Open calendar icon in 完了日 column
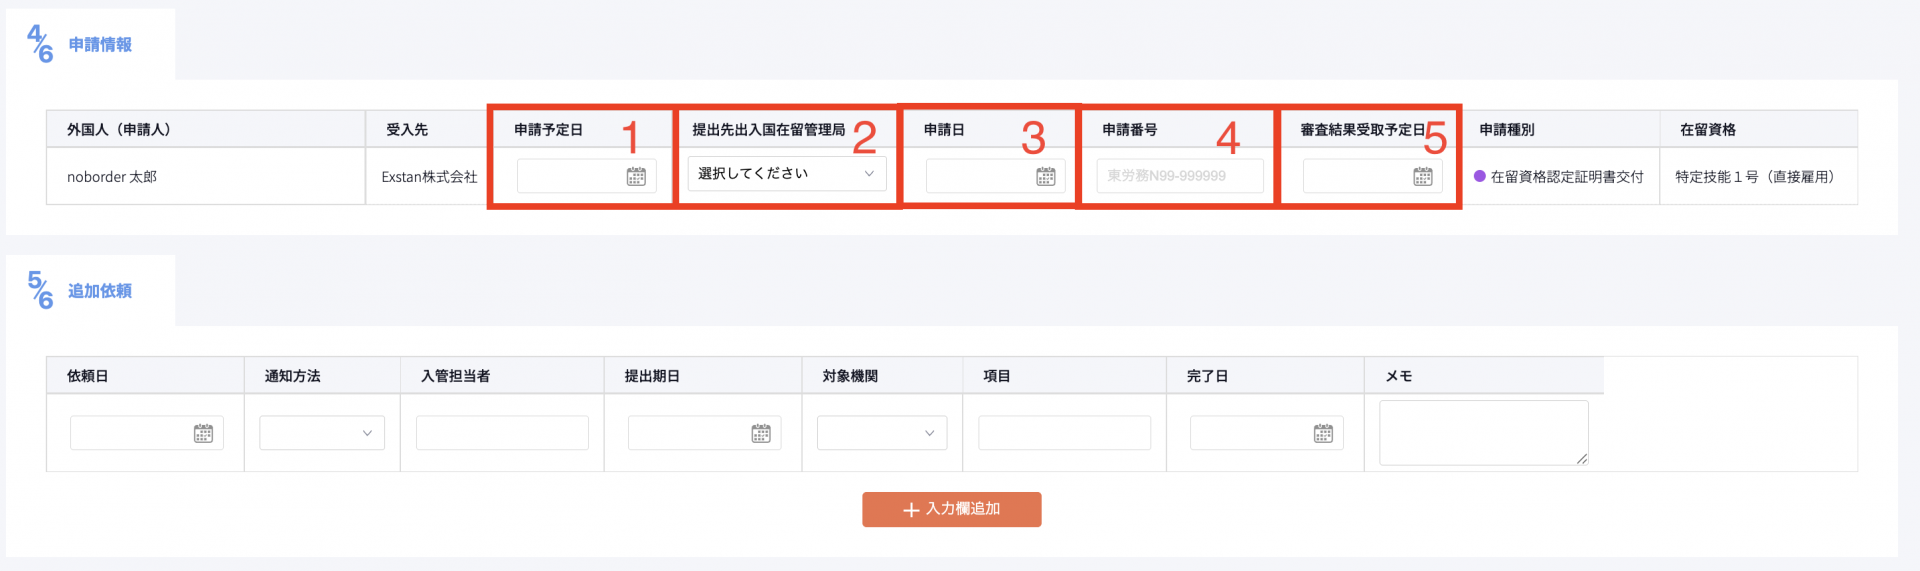Screen dimensions: 1920x571 [1323, 433]
